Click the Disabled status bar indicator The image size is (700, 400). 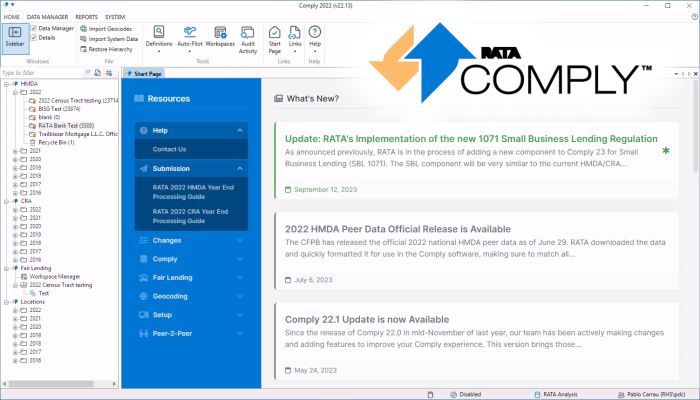click(466, 395)
